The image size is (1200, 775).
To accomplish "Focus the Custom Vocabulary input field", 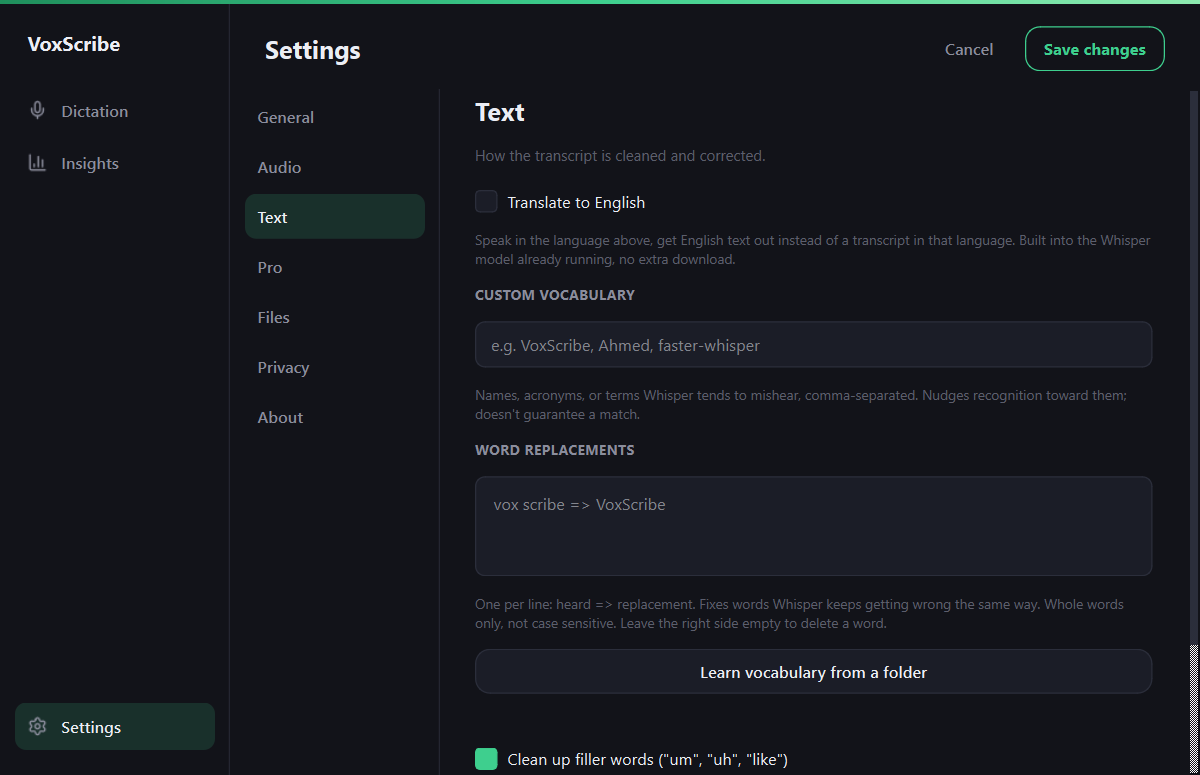I will (x=813, y=345).
